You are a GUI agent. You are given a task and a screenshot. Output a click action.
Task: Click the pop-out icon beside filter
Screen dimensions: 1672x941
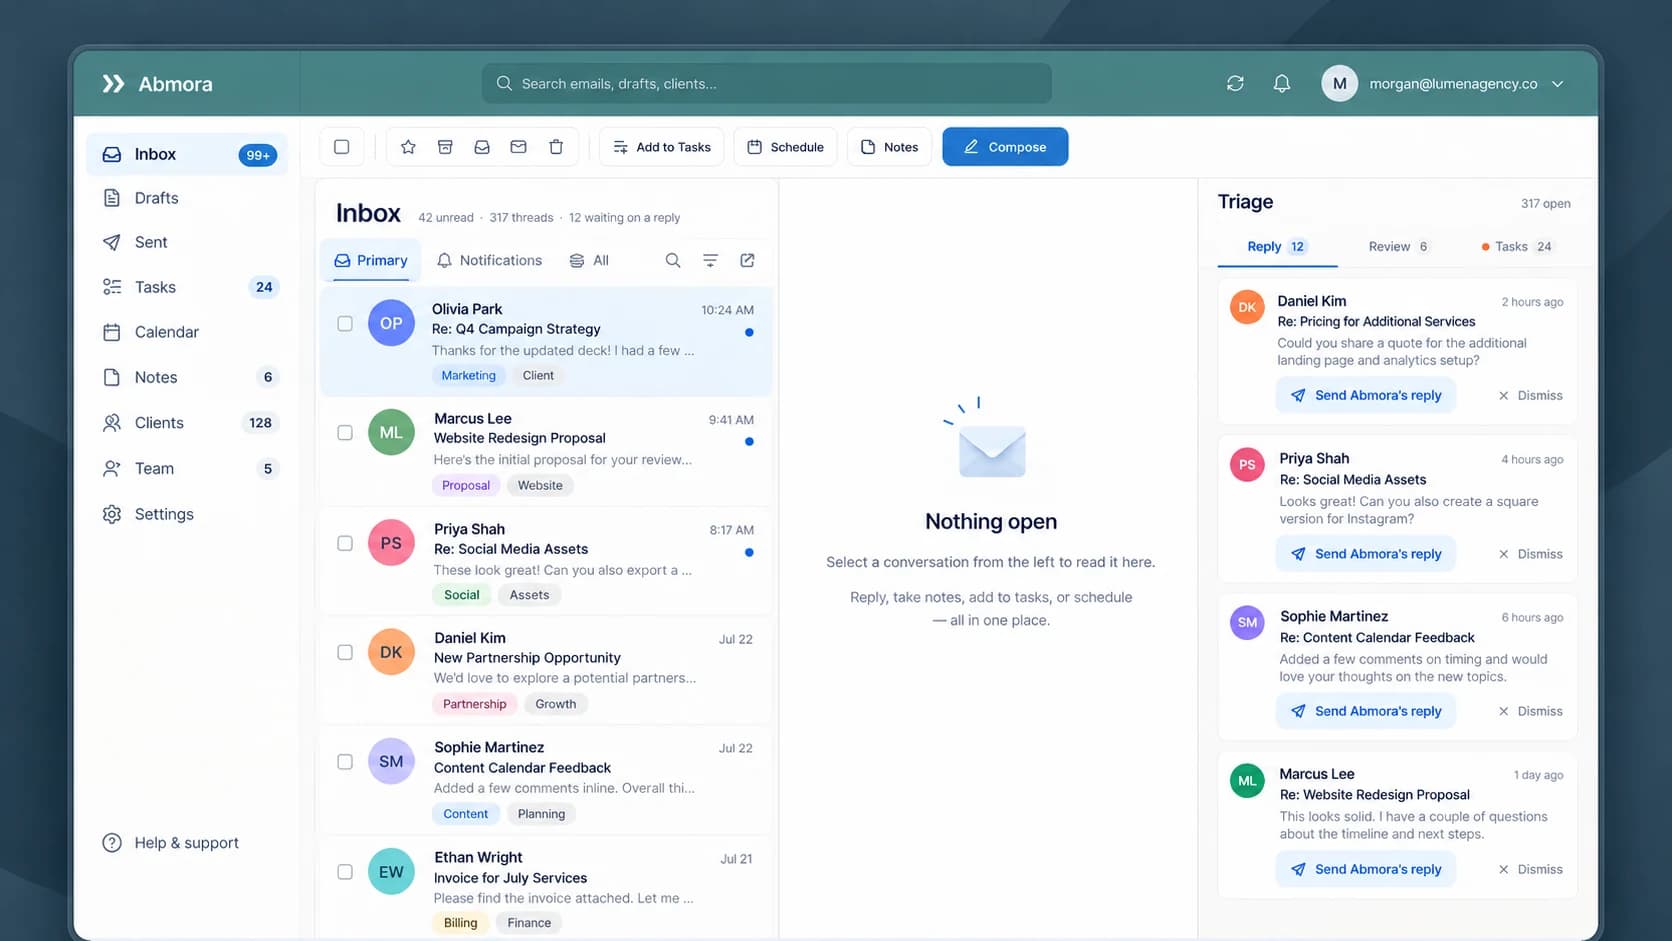pos(747,260)
